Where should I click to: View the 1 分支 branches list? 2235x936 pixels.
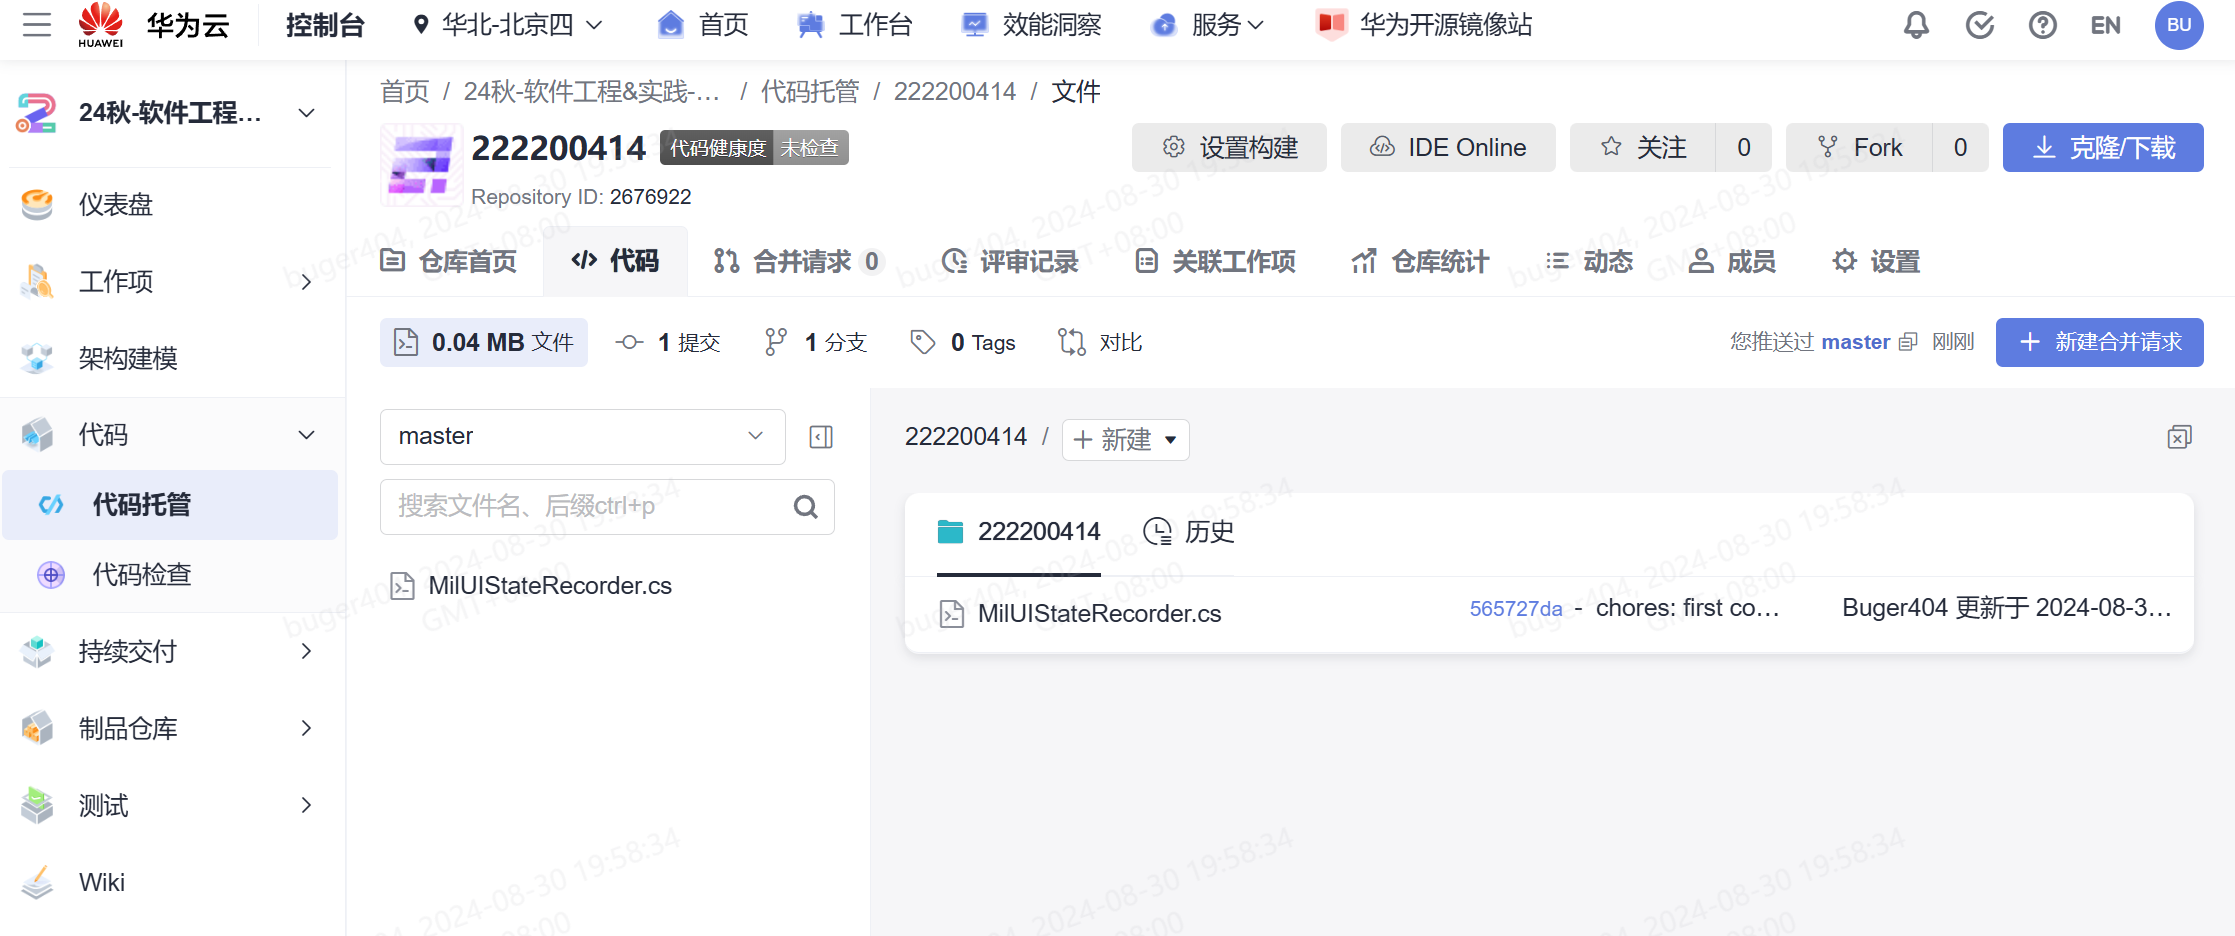[815, 343]
